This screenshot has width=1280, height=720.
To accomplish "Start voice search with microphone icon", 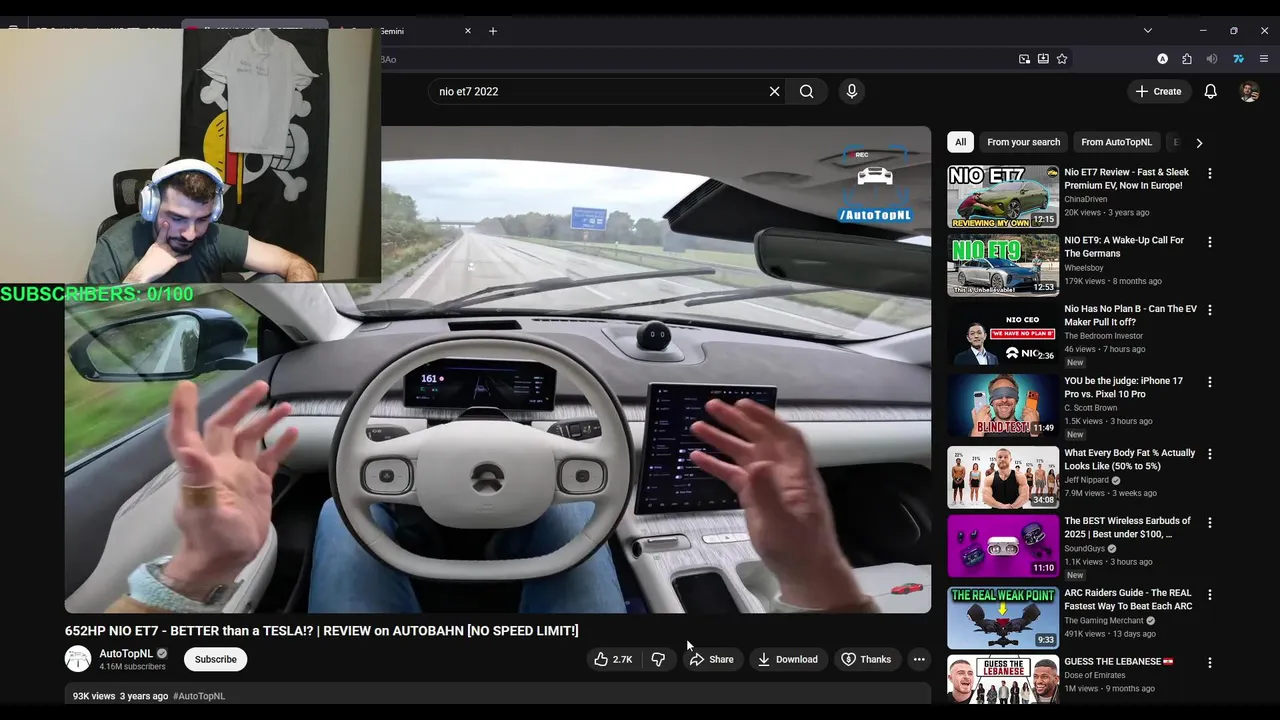I will click(852, 91).
